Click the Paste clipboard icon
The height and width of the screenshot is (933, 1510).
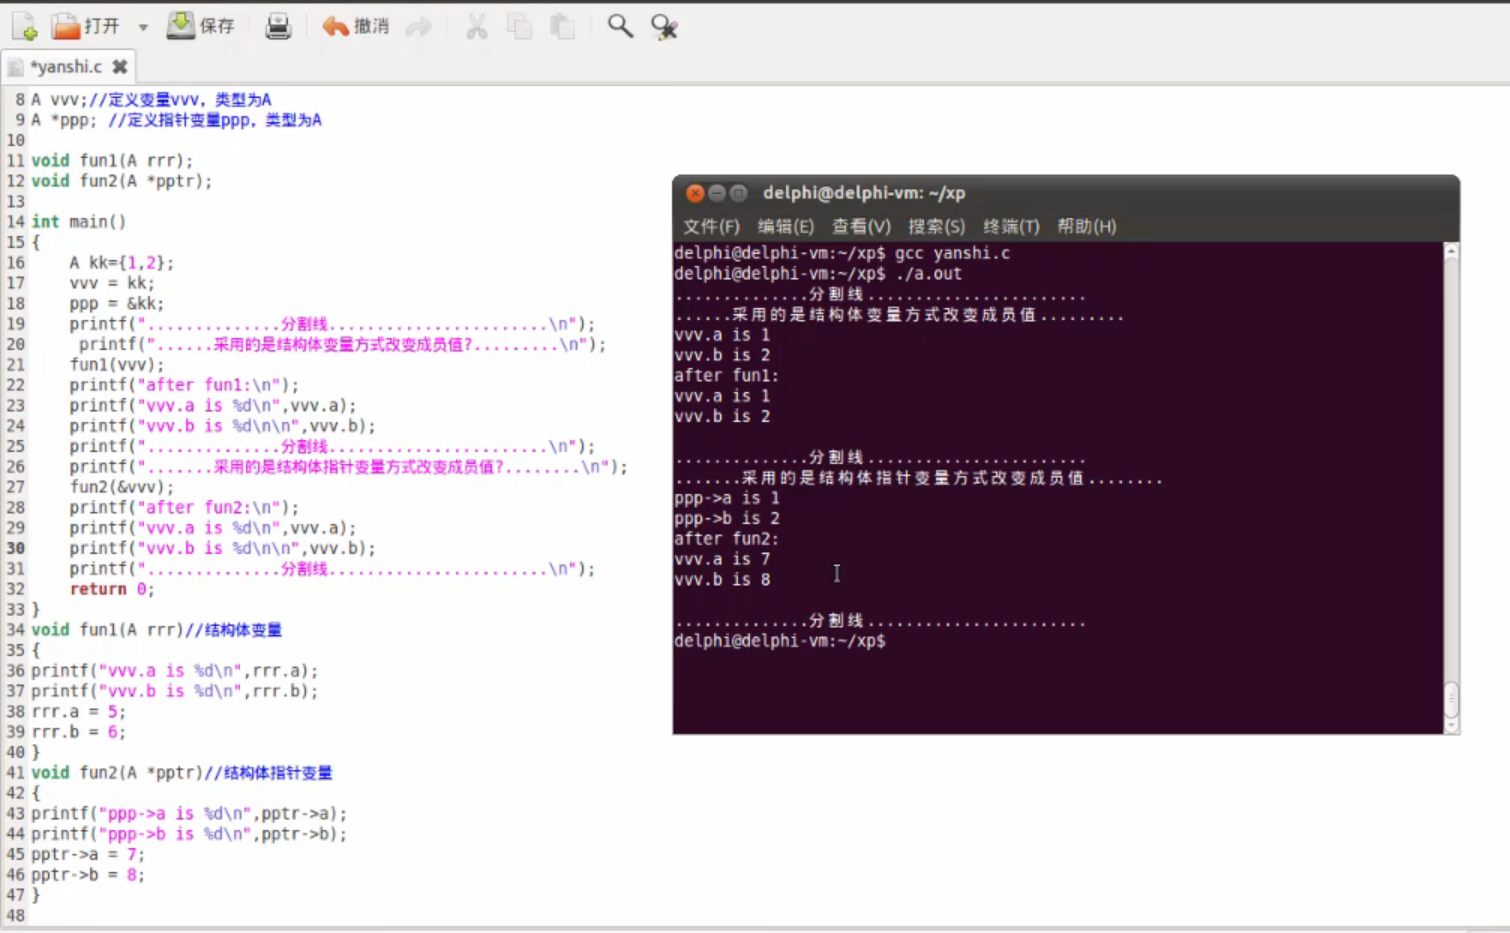point(563,26)
